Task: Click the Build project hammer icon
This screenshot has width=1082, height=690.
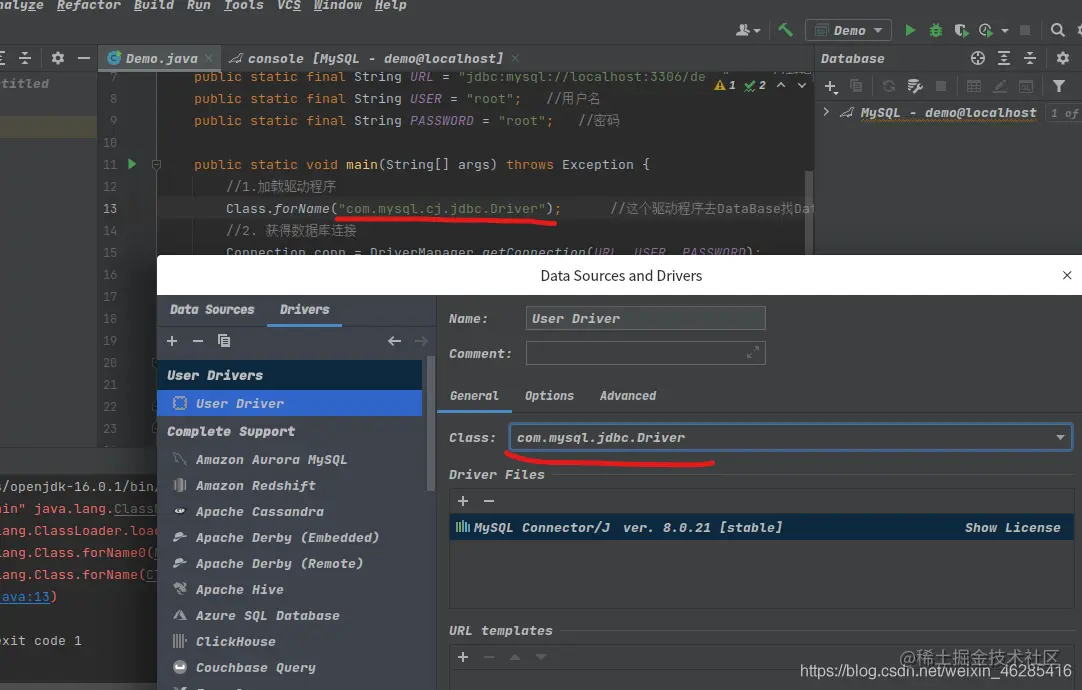Action: tap(785, 30)
